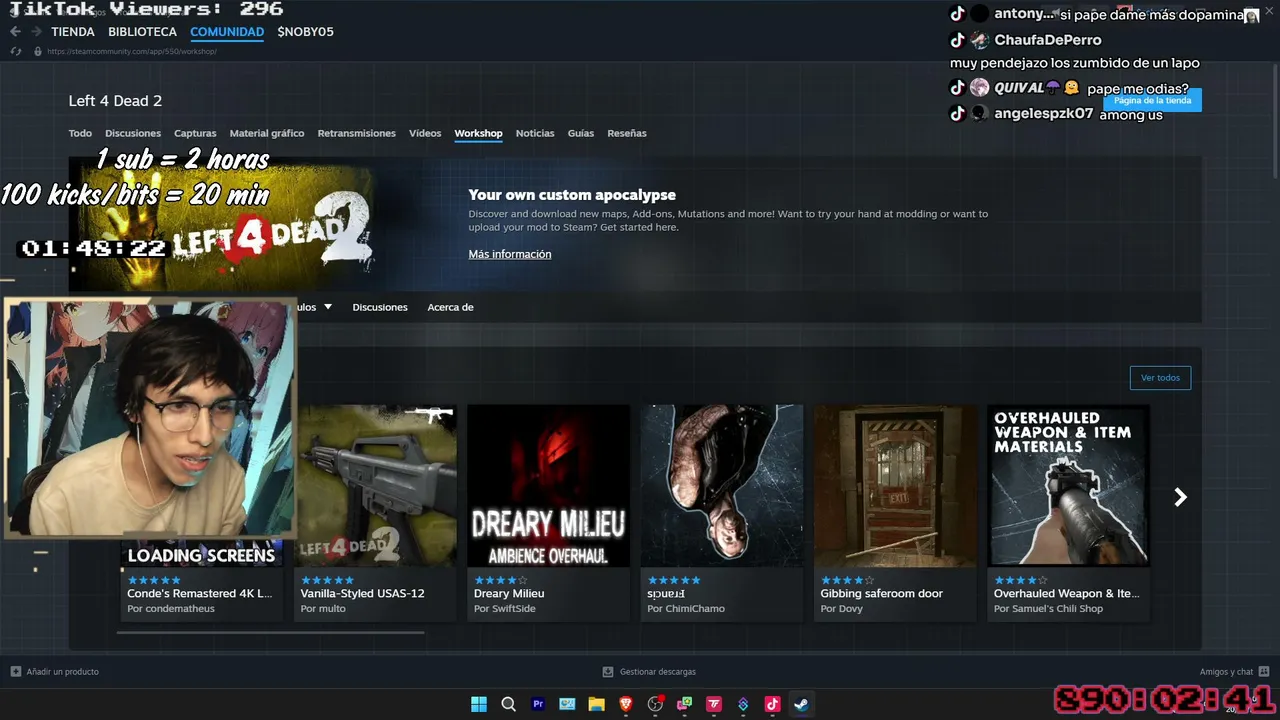
Task: Launch Adobe Premiere Pro from the taskbar
Action: pyautogui.click(x=538, y=704)
